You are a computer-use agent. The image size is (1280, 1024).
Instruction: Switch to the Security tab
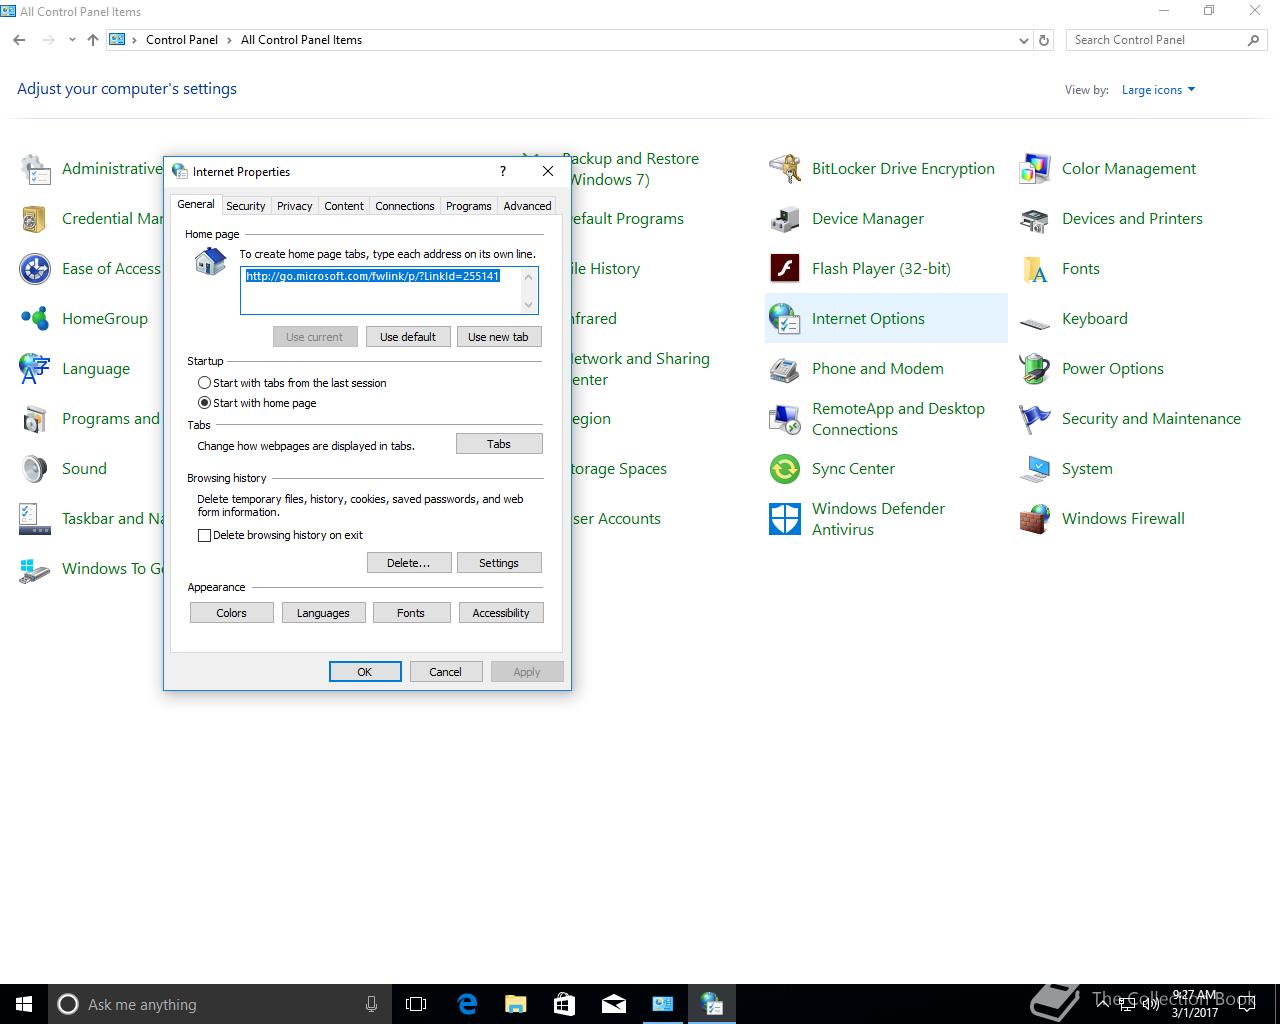click(x=245, y=206)
